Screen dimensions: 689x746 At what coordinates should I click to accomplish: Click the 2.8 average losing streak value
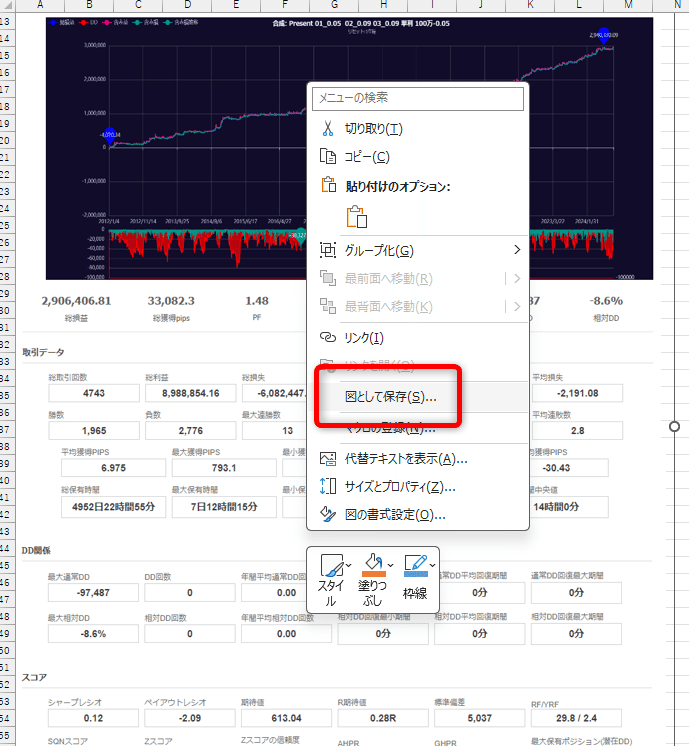[577, 431]
